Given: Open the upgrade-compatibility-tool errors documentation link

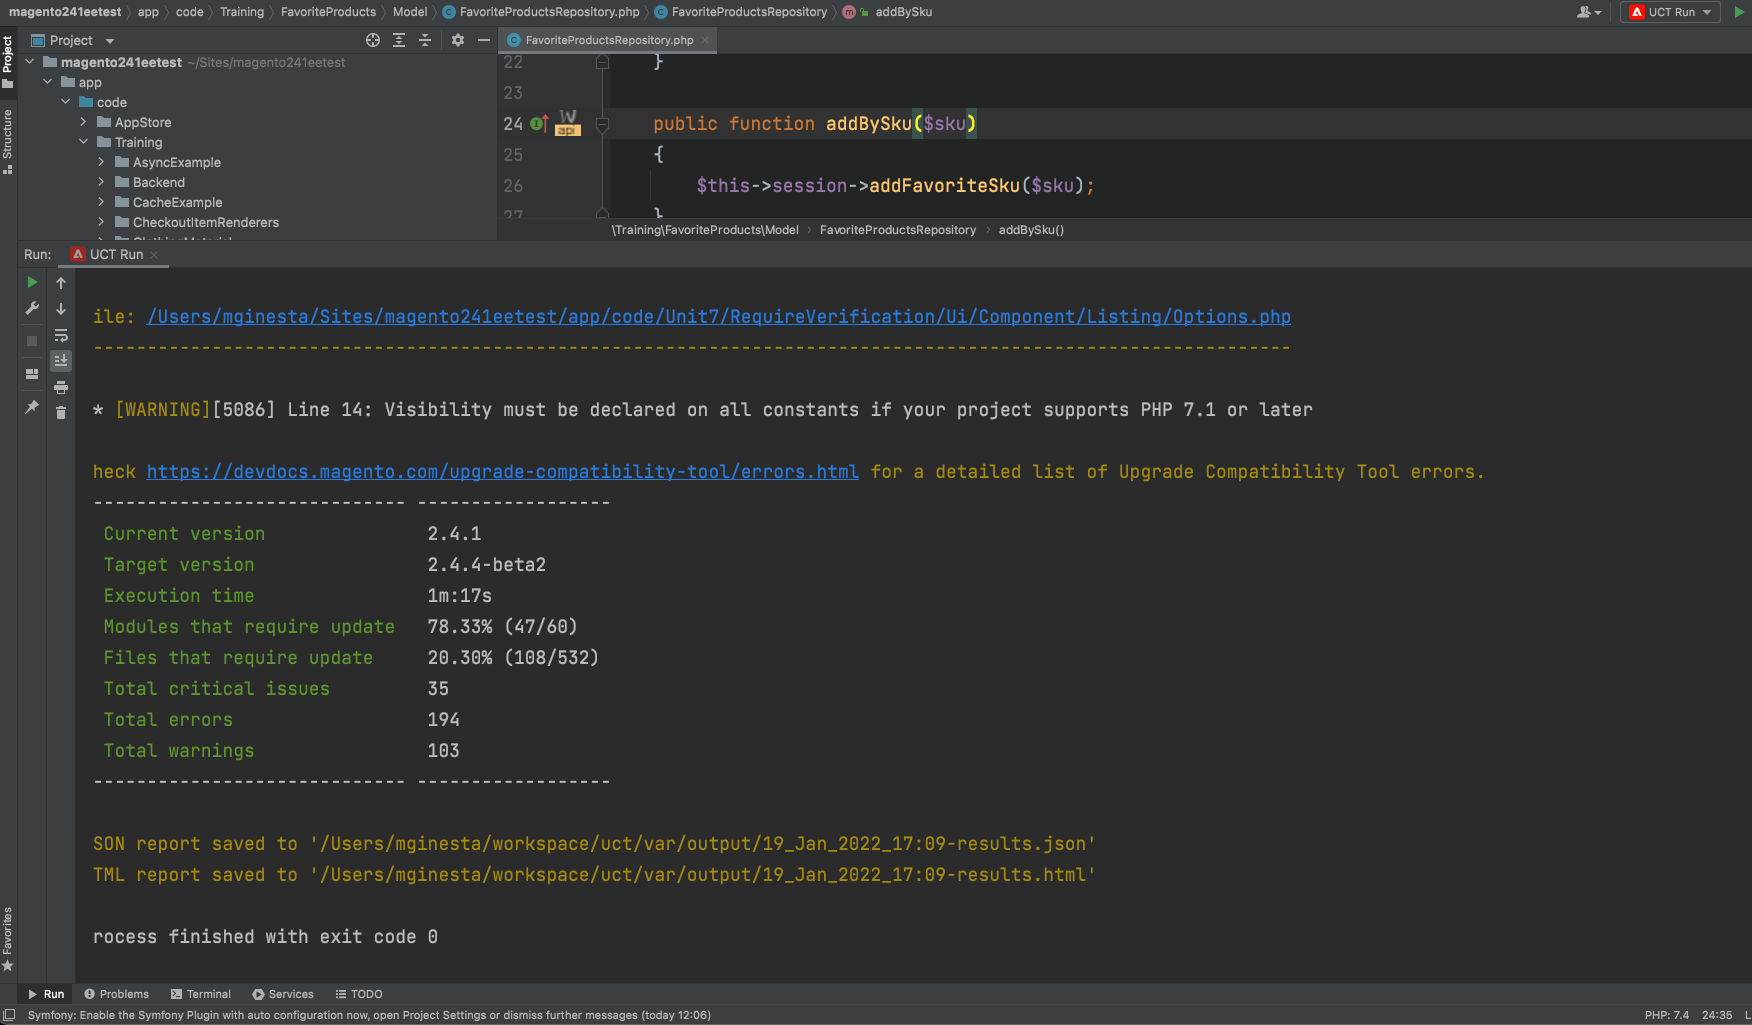Looking at the screenshot, I should coord(502,471).
